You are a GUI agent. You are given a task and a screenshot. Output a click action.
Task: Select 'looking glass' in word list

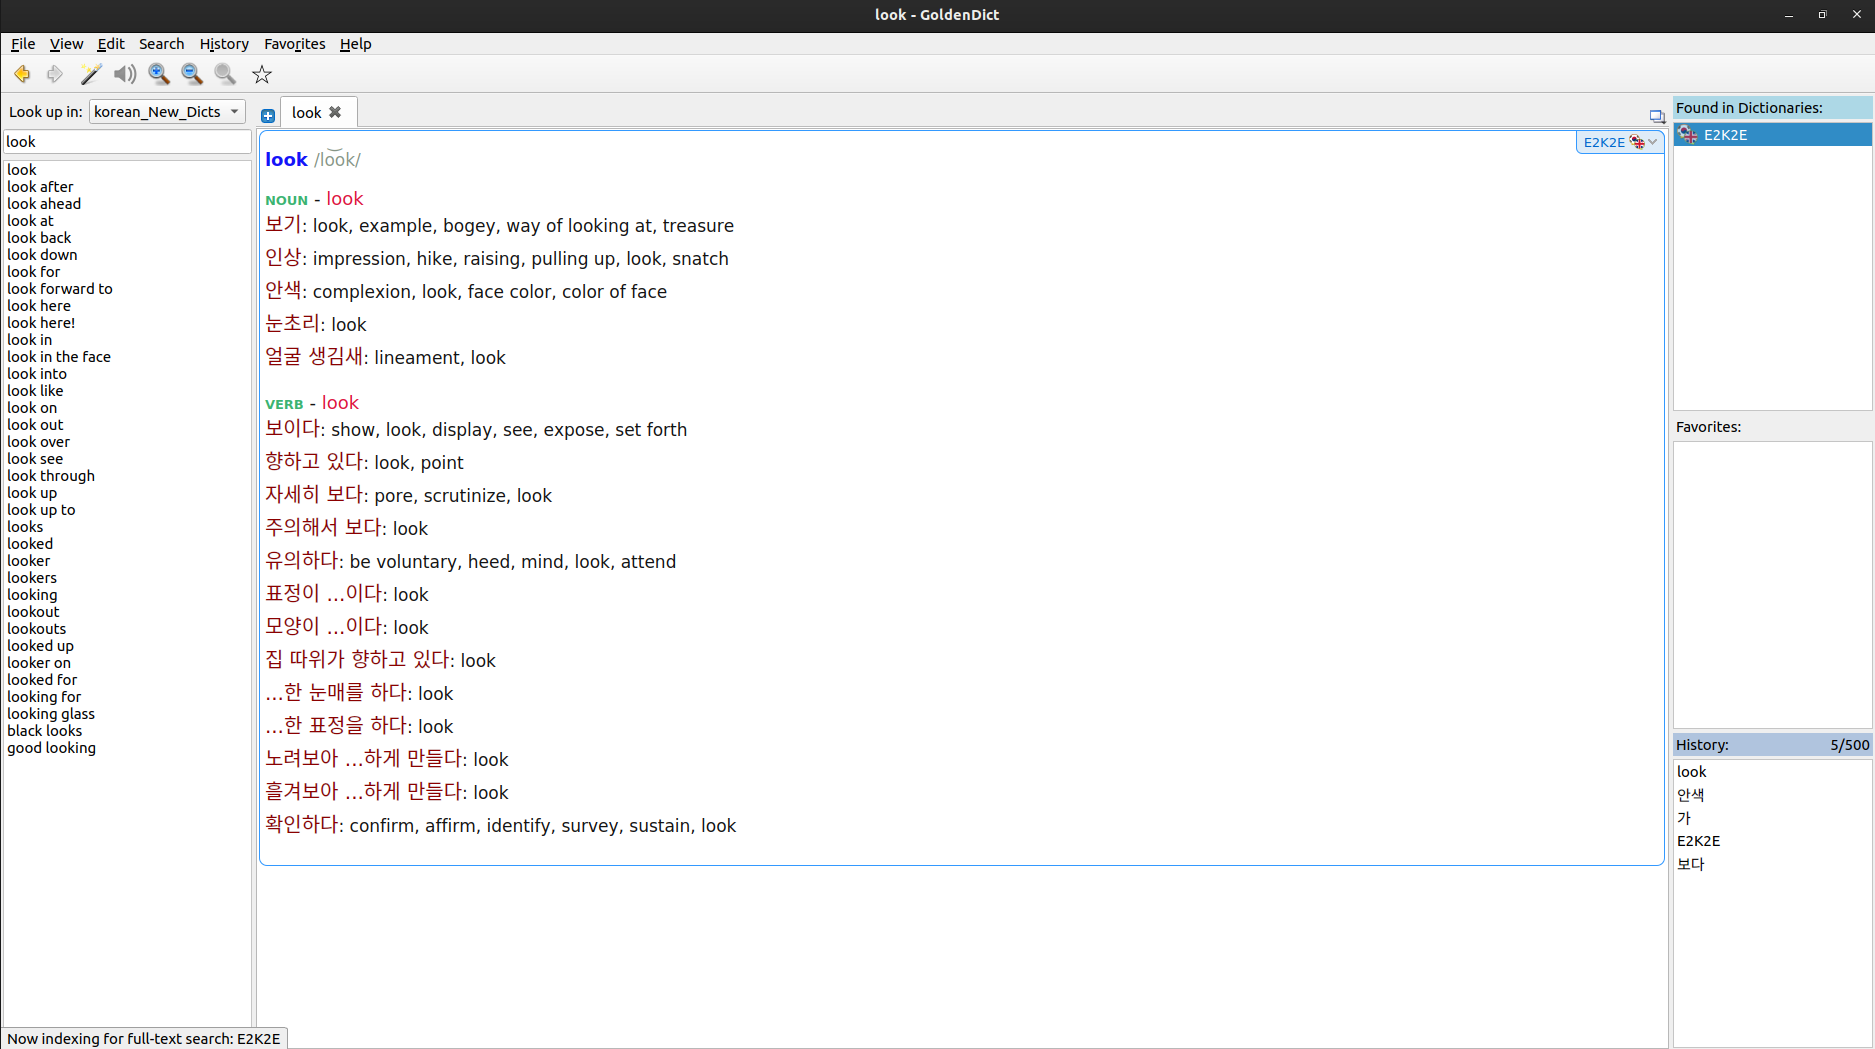pyautogui.click(x=51, y=714)
